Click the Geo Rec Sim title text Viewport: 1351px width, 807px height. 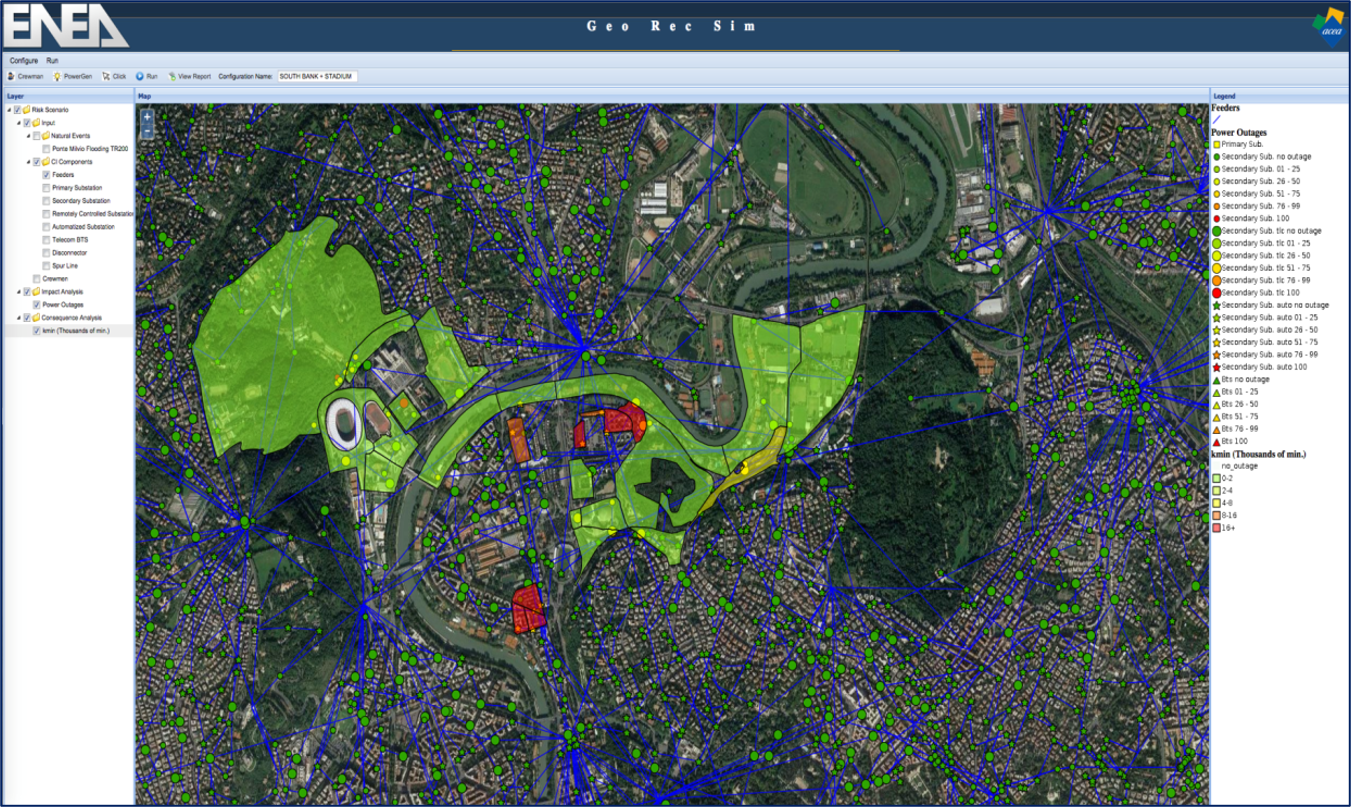672,26
